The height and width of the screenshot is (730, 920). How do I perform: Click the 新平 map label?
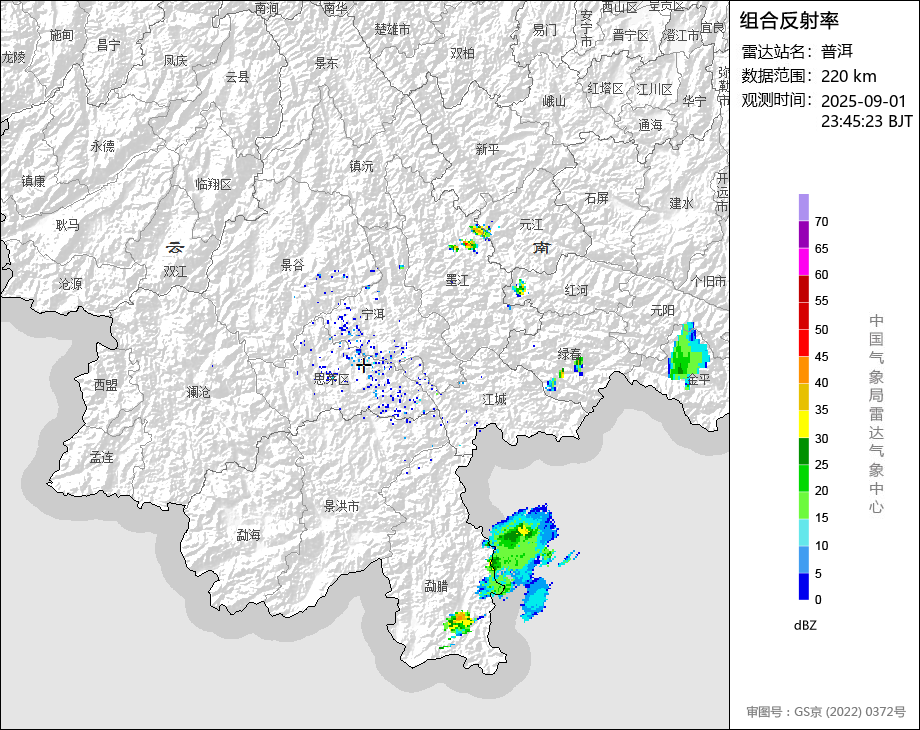pyautogui.click(x=487, y=149)
